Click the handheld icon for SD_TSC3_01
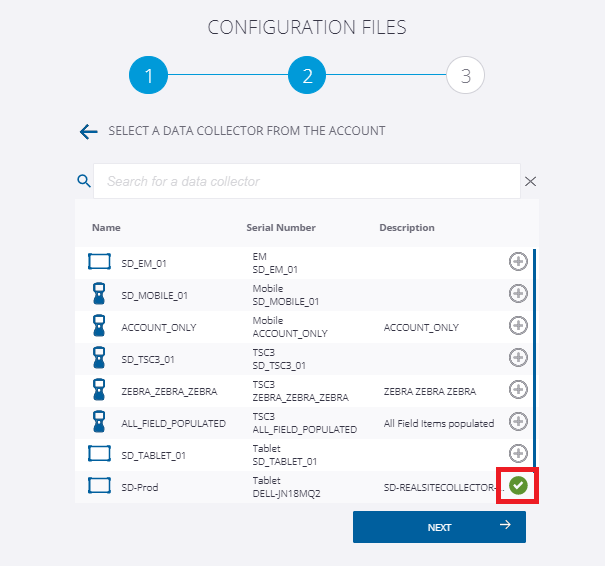The width and height of the screenshot is (605, 566). (99, 358)
